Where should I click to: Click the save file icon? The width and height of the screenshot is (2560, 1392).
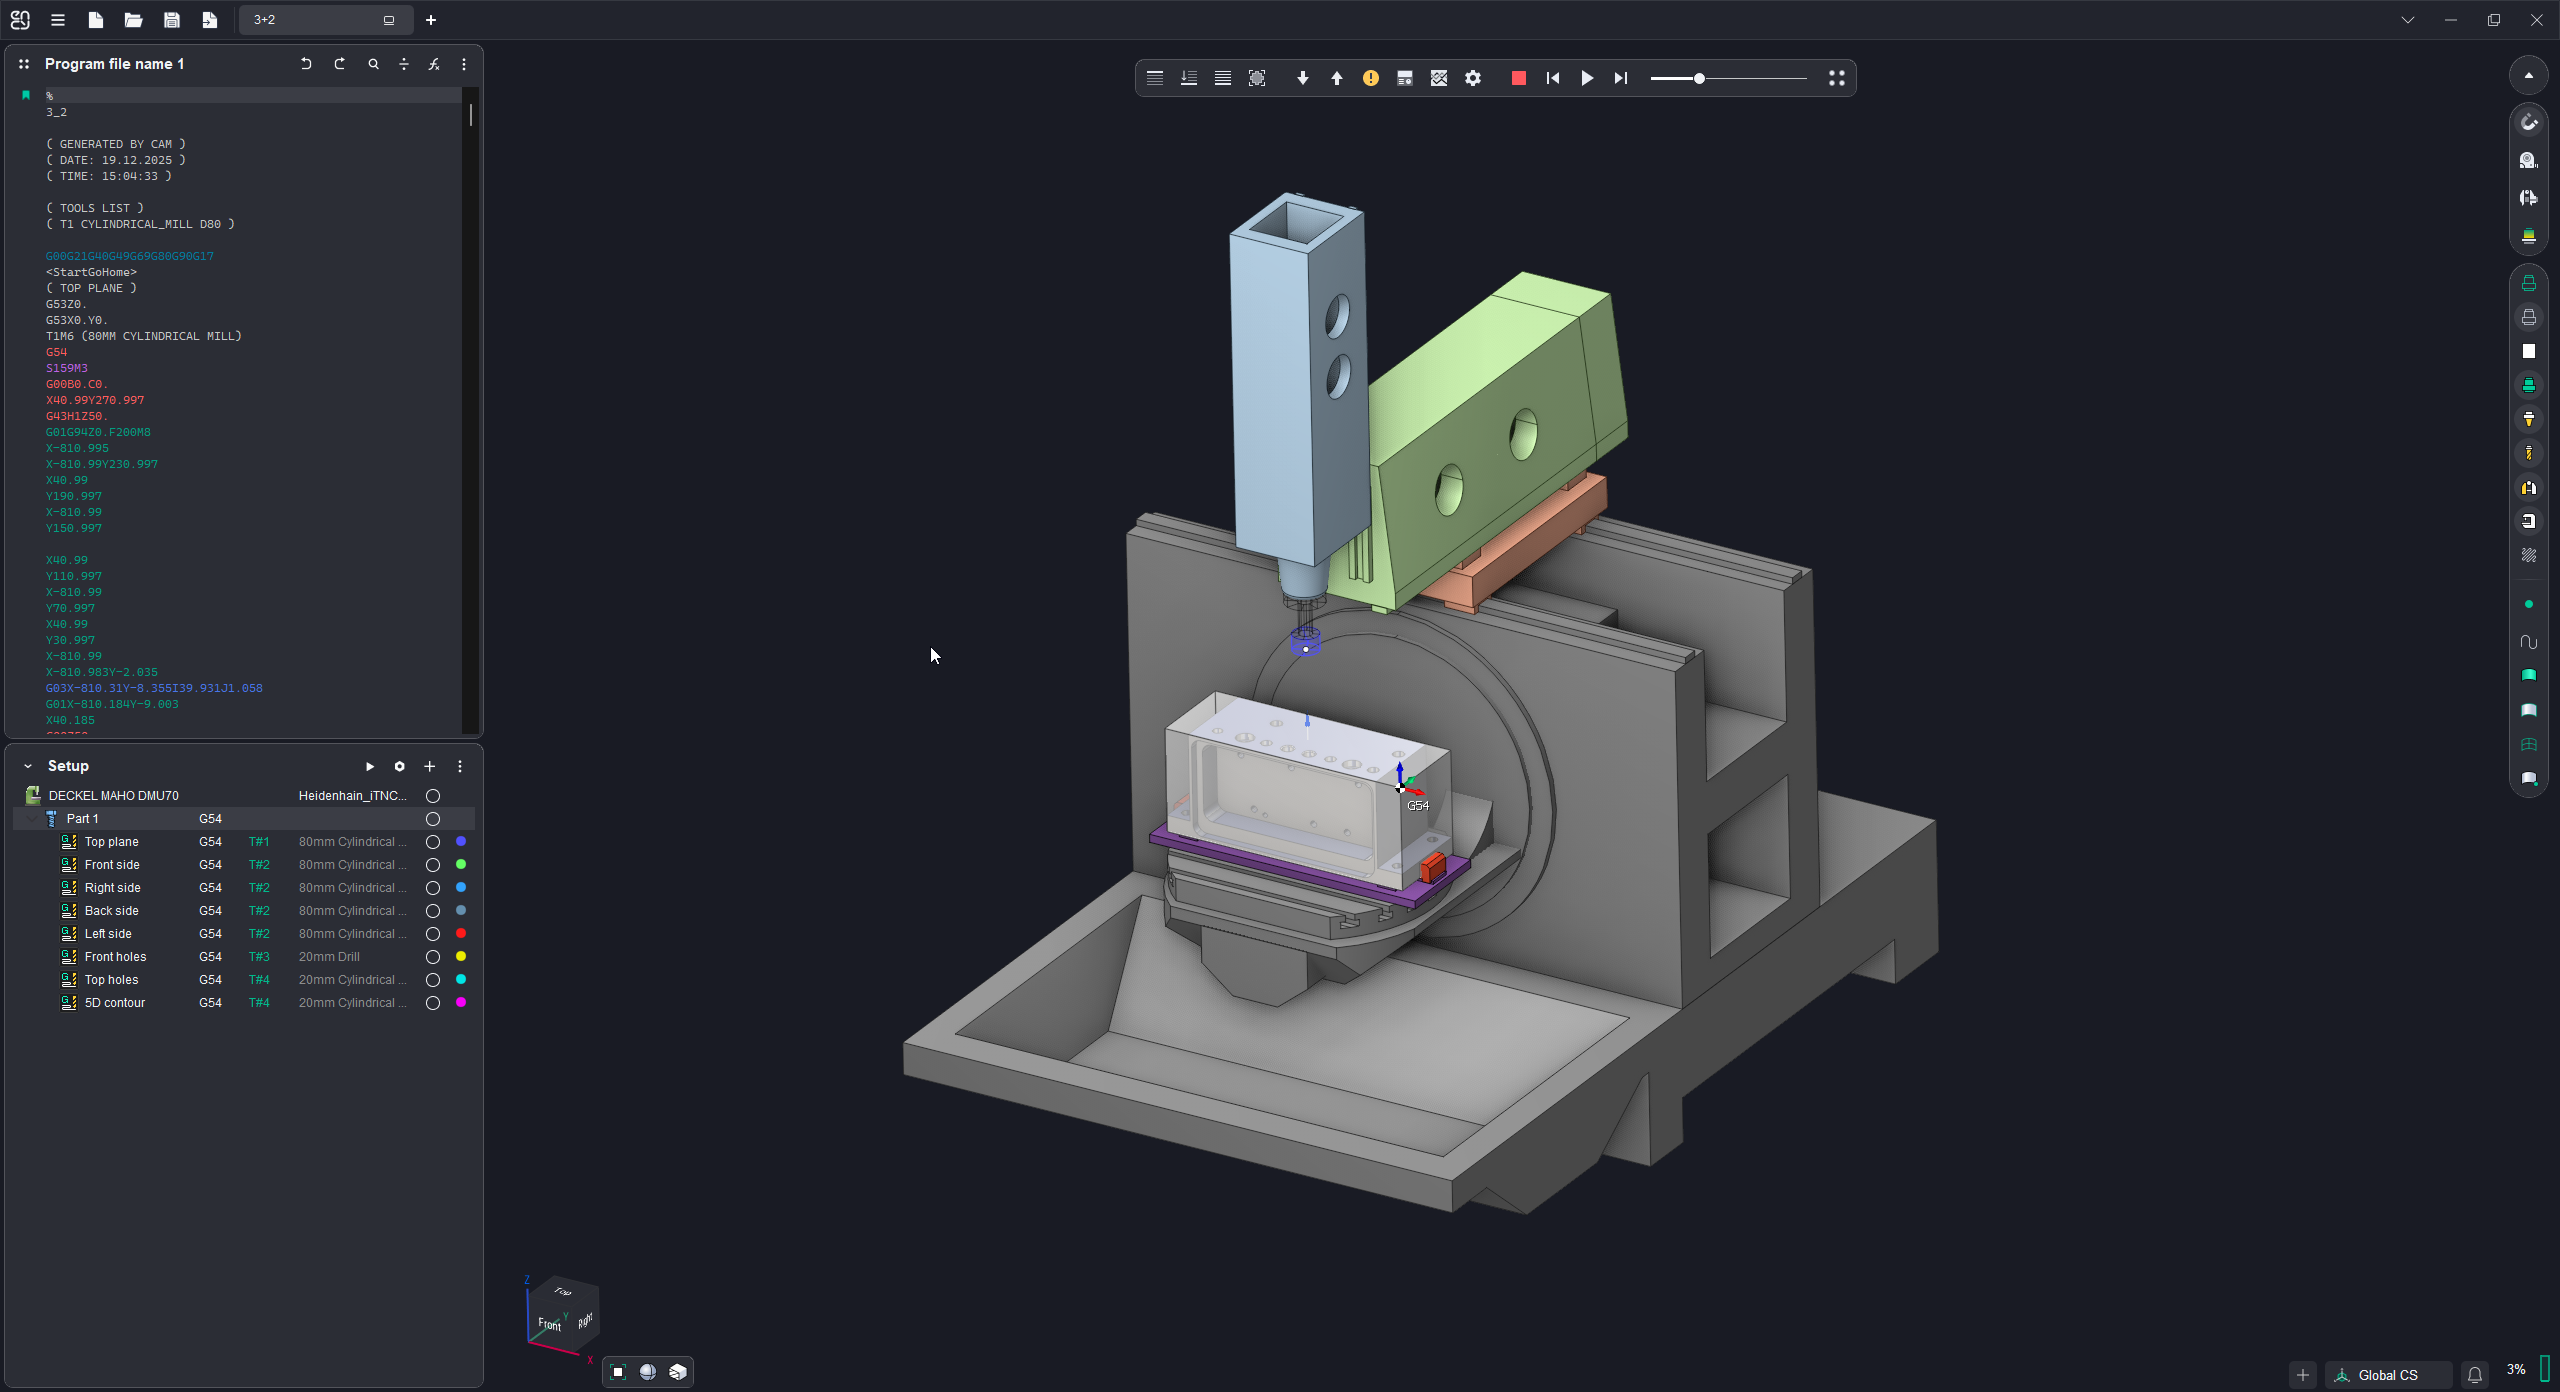click(171, 20)
